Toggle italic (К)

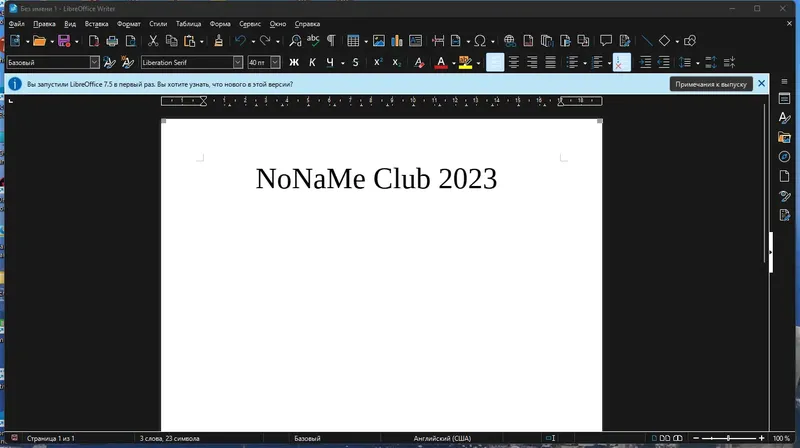click(x=312, y=62)
